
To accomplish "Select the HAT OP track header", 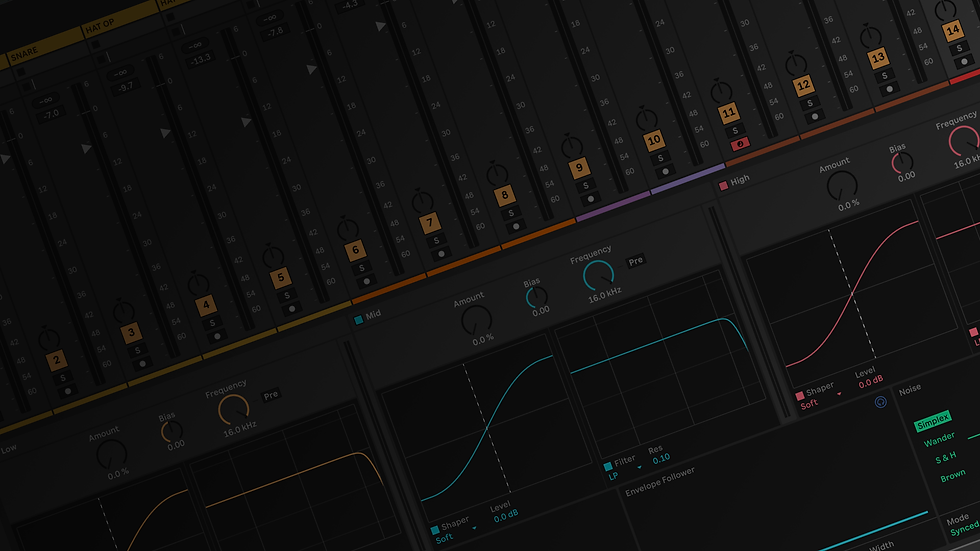I will (119, 19).
